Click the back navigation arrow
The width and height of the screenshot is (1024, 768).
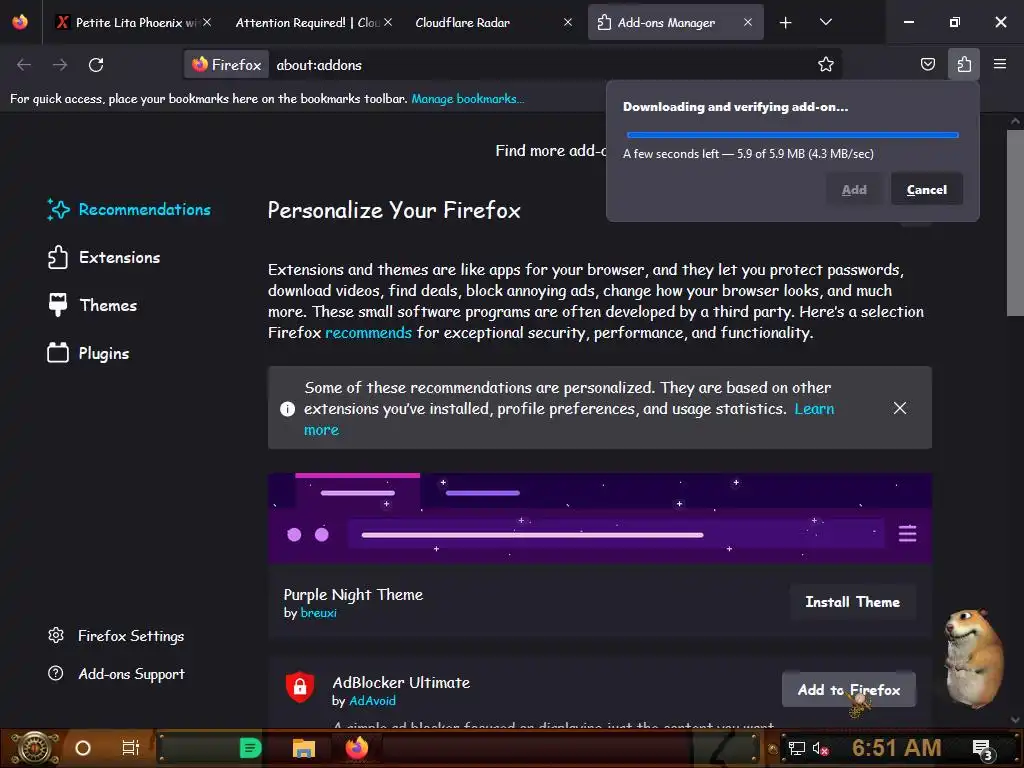24,65
